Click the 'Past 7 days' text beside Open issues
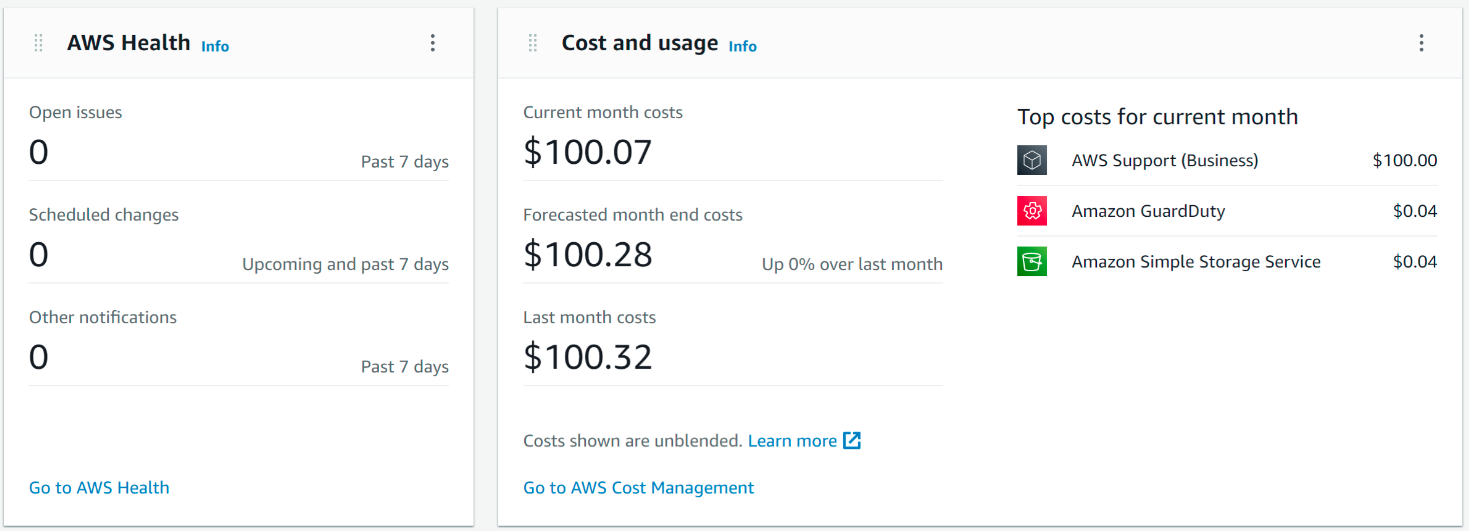This screenshot has width=1469, height=531. click(405, 162)
